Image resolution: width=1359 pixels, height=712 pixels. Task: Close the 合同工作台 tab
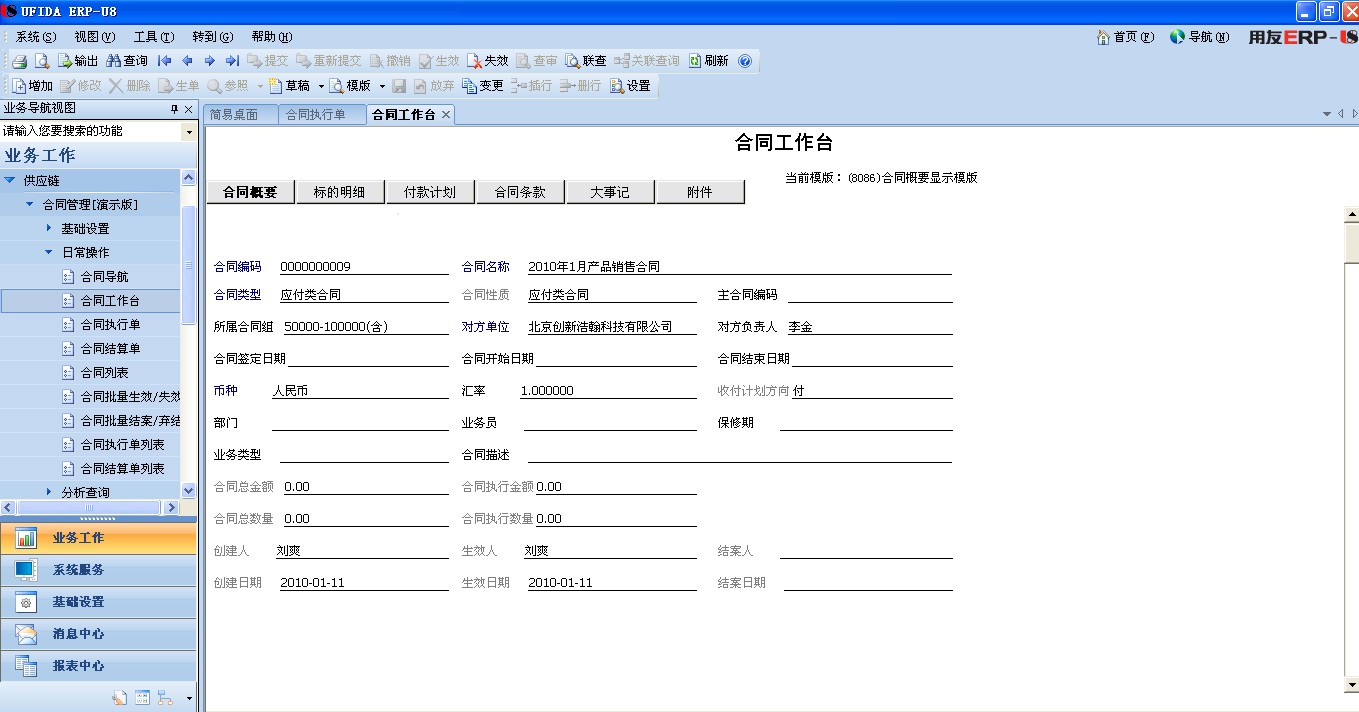pos(446,115)
